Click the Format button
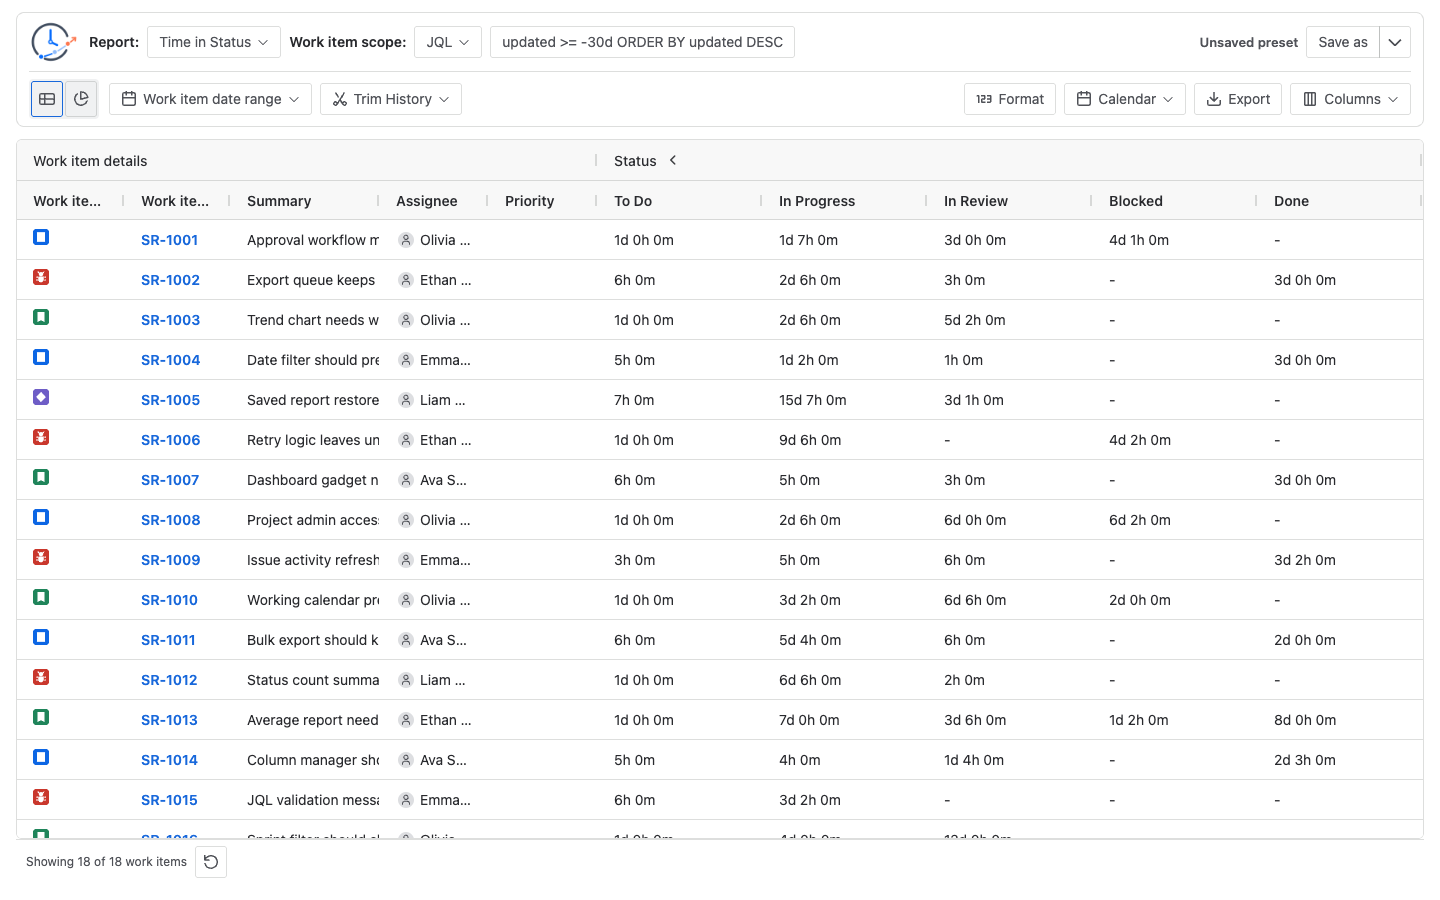The image size is (1440, 900). pyautogui.click(x=1010, y=99)
